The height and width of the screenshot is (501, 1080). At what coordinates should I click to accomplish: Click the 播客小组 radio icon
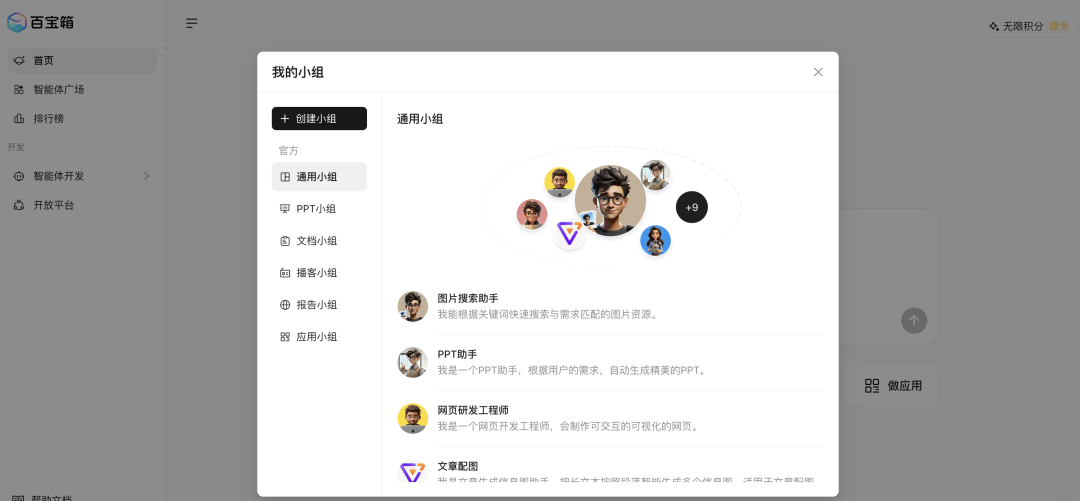pos(285,273)
